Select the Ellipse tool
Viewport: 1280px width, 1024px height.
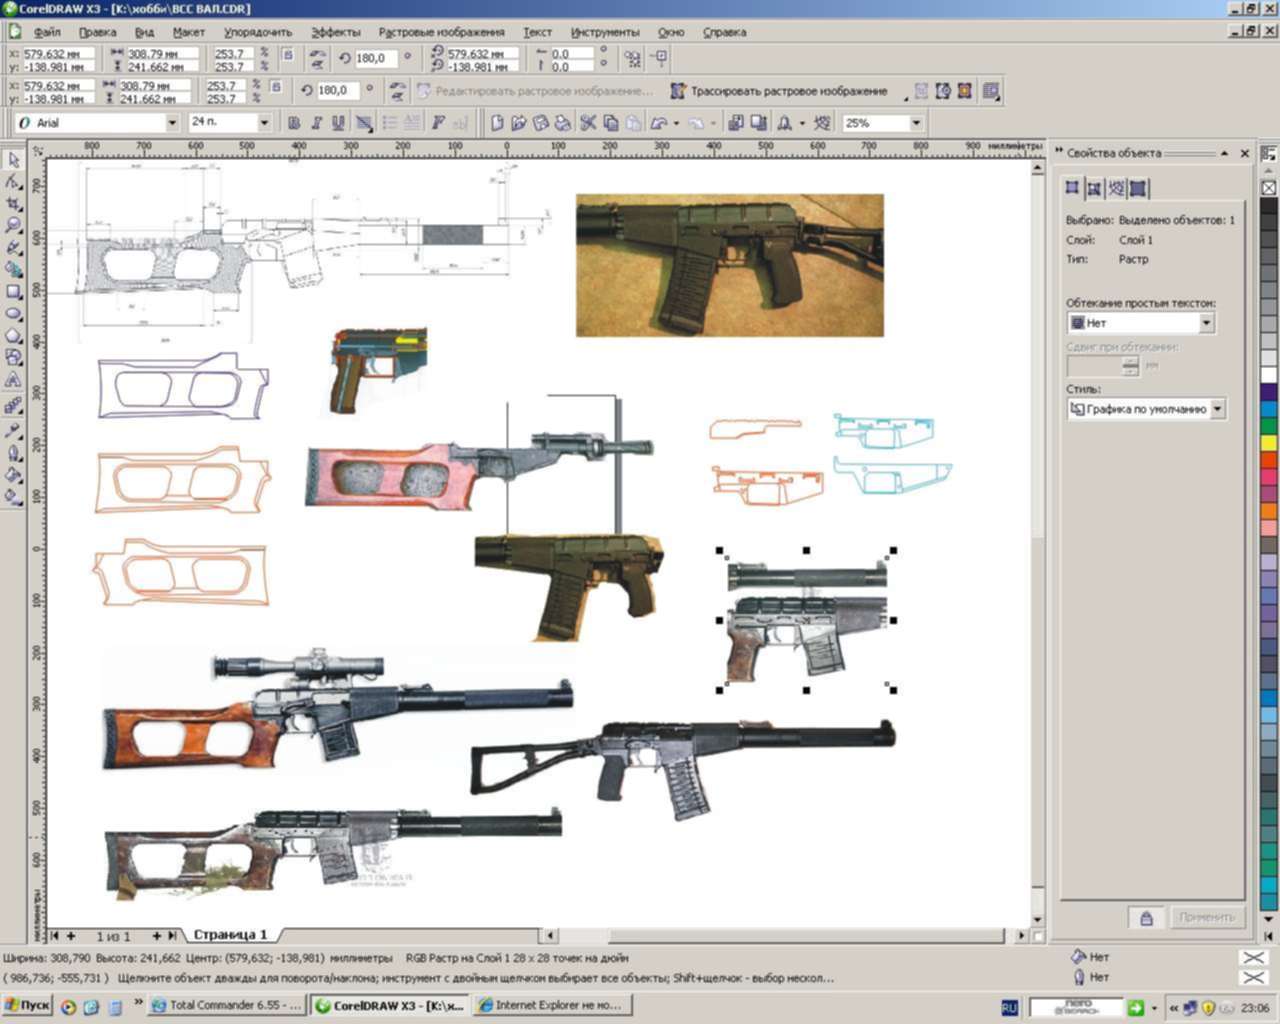click(x=13, y=314)
